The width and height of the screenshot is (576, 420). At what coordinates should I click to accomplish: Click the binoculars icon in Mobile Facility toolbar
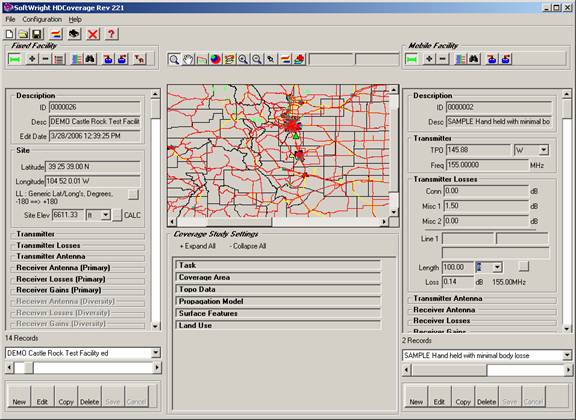[474, 59]
